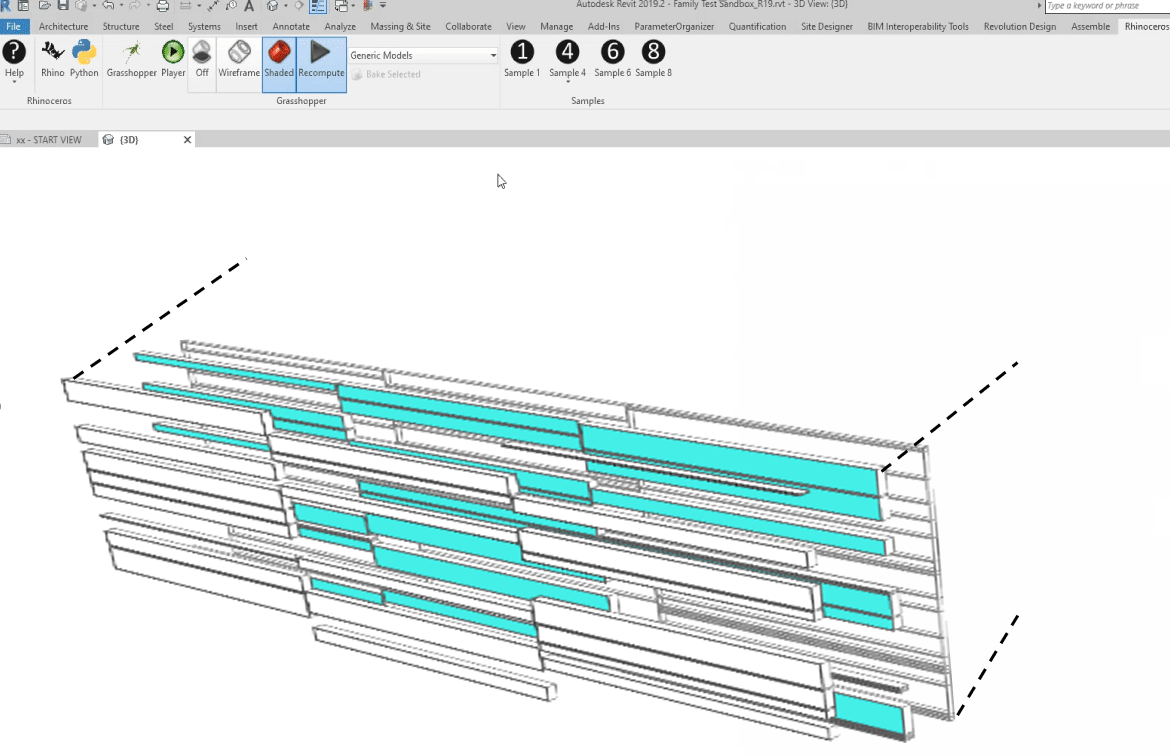Open the File menu
This screenshot has height=756, width=1170.
(x=14, y=26)
